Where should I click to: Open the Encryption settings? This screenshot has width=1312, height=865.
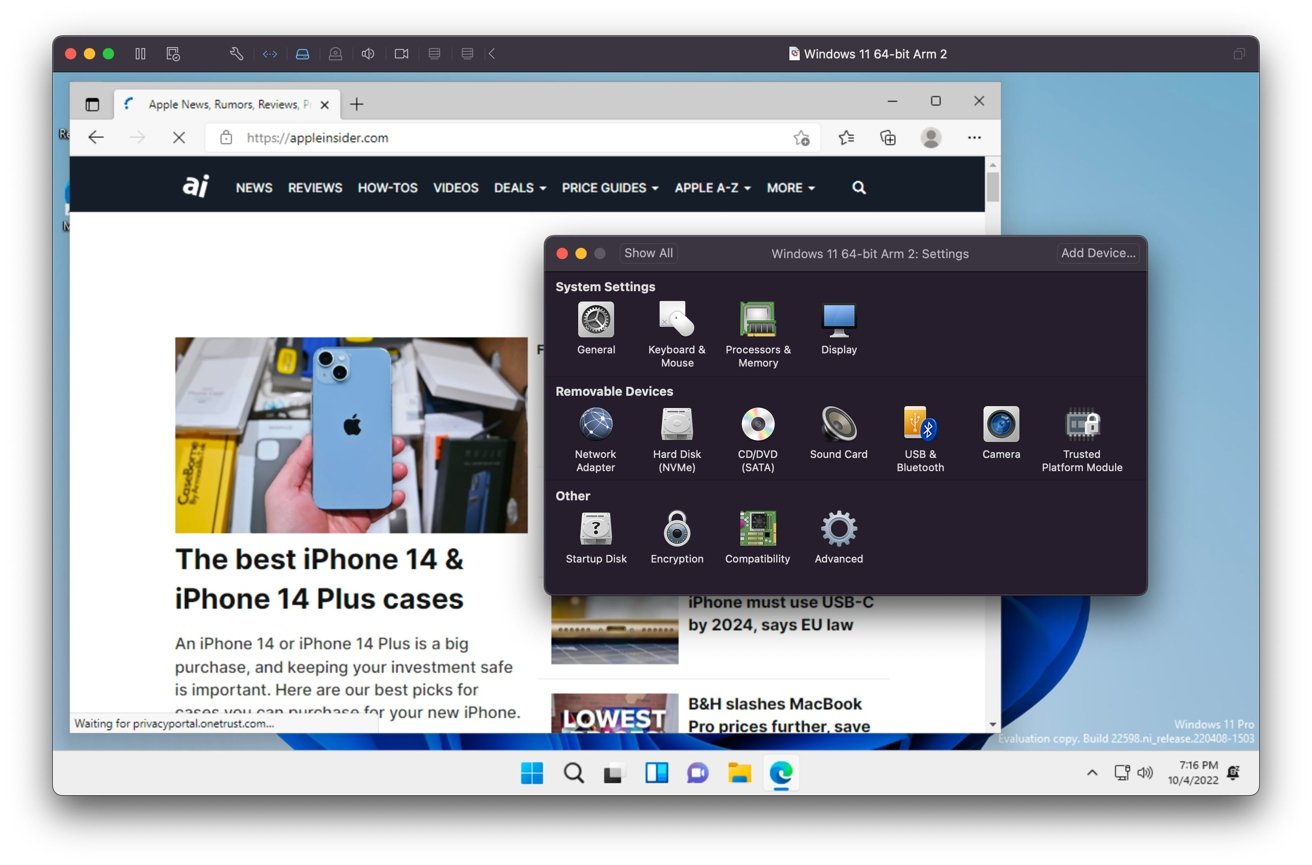[677, 530]
